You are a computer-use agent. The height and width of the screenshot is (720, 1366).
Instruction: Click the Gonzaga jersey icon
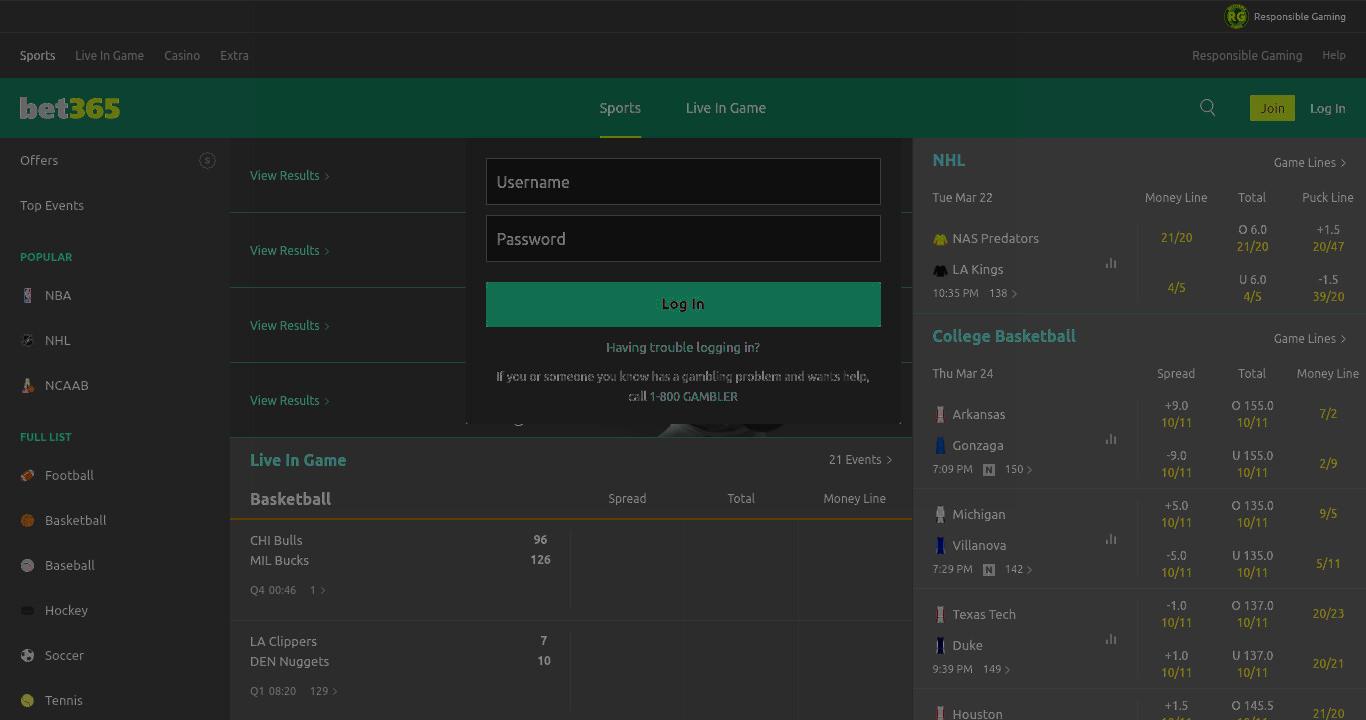click(940, 445)
